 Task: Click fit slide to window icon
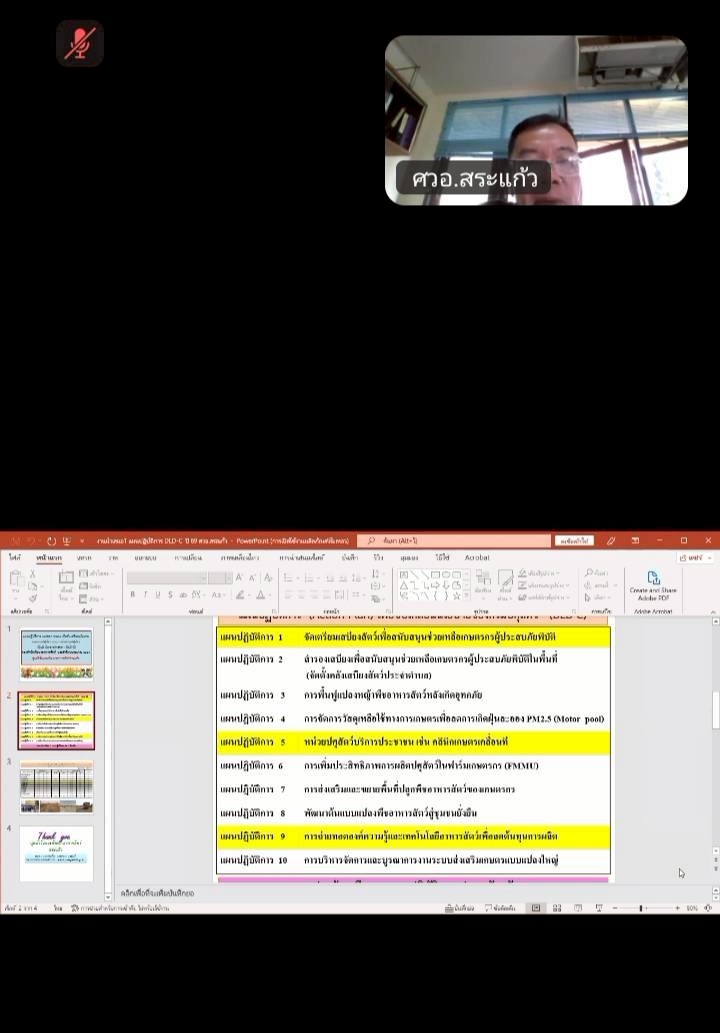click(708, 908)
